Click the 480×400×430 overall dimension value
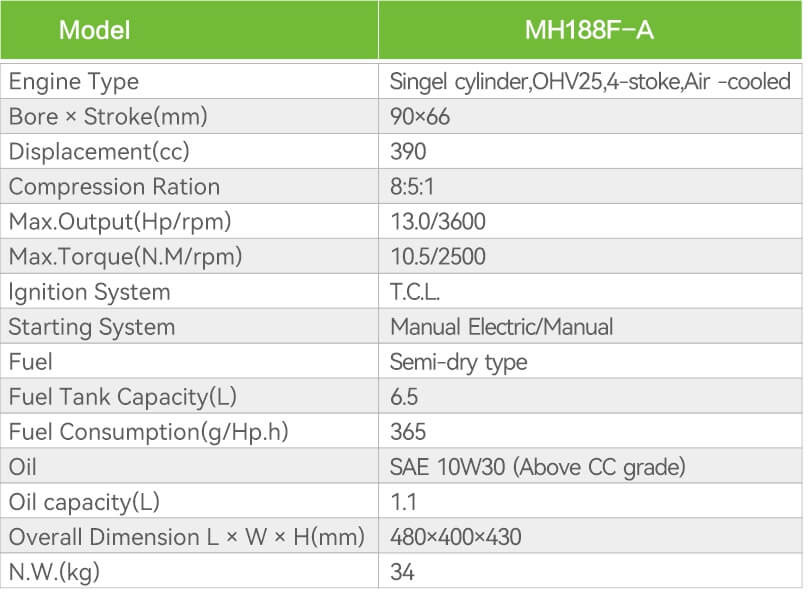 coord(456,537)
